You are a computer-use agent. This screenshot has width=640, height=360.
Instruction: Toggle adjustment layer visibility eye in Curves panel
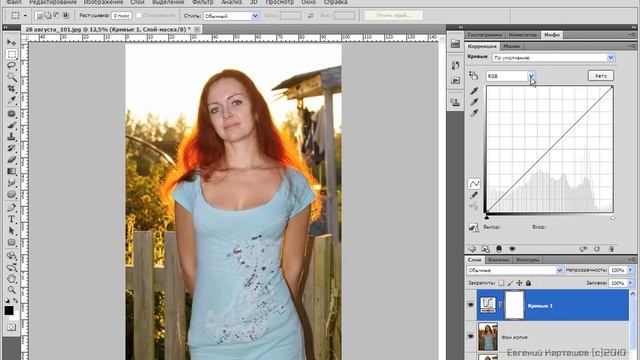(512, 249)
